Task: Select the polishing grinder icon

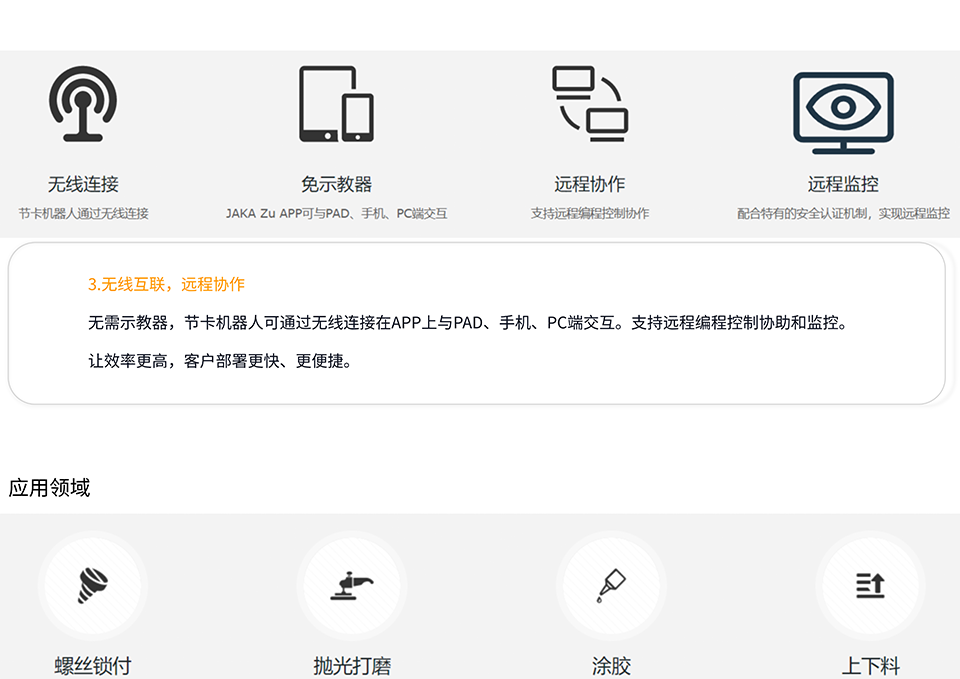Action: coord(351,586)
